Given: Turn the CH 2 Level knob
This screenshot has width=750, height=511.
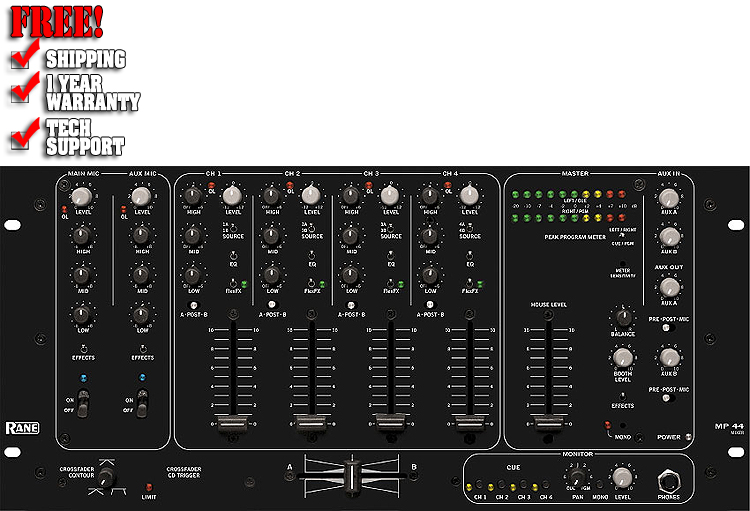Looking at the screenshot, I should pyautogui.click(x=311, y=195).
